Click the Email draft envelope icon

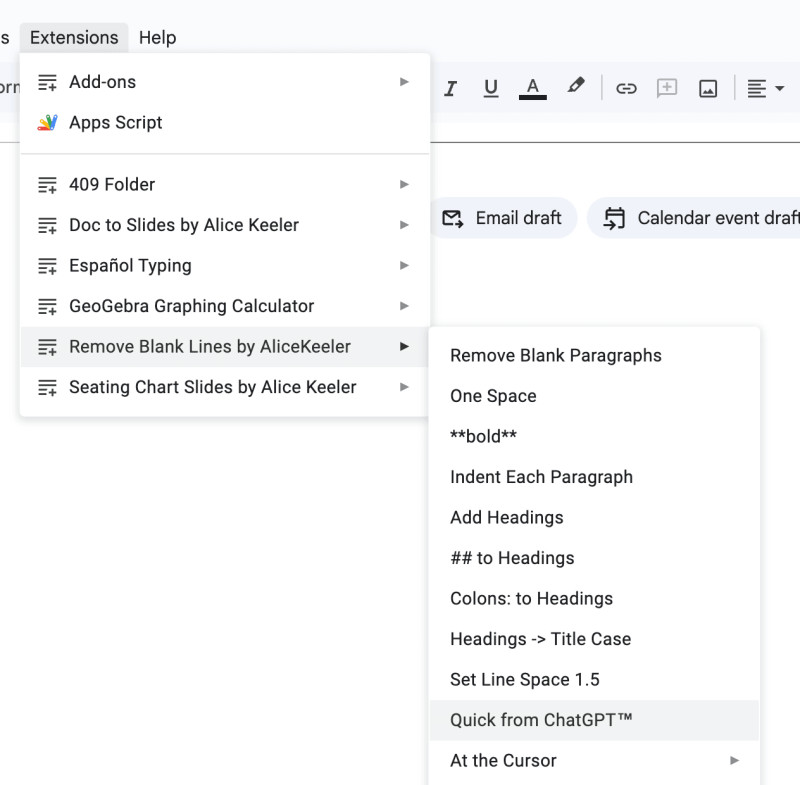click(453, 218)
